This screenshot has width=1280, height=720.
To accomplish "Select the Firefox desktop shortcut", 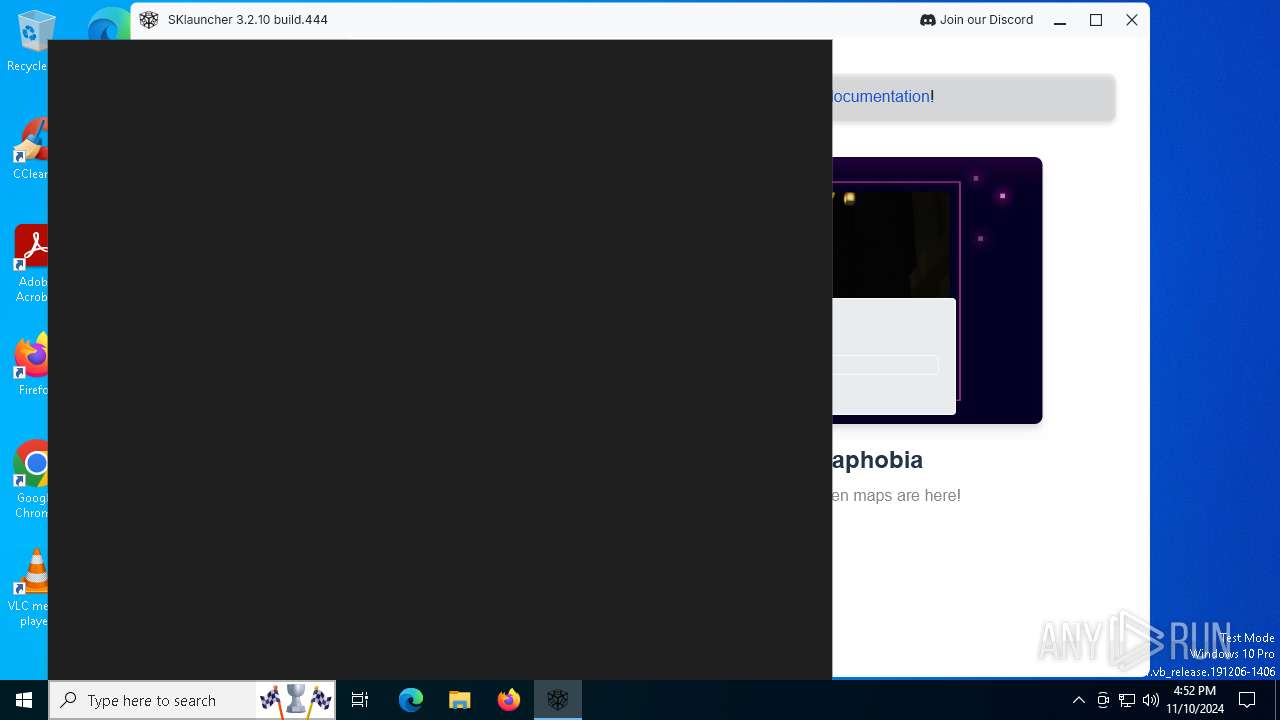I will coord(31,366).
